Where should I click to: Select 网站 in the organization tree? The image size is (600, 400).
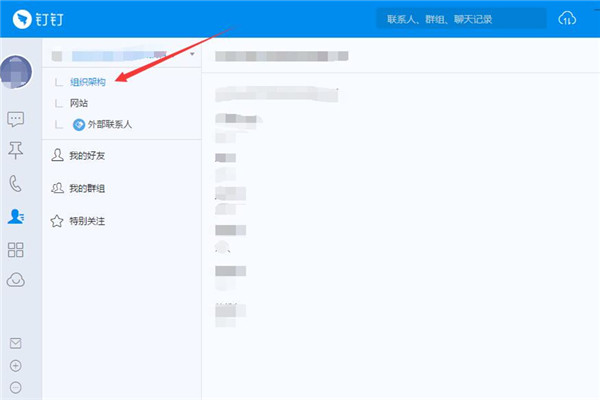click(80, 103)
